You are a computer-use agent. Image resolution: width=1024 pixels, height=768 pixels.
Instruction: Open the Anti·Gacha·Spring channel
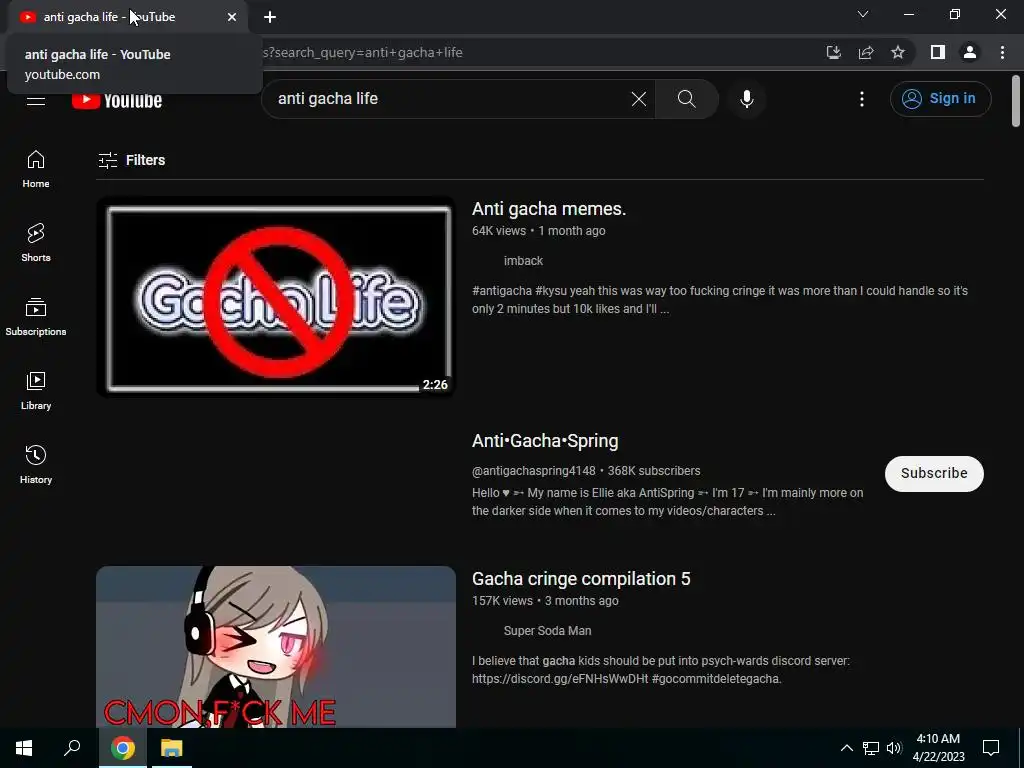(545, 441)
